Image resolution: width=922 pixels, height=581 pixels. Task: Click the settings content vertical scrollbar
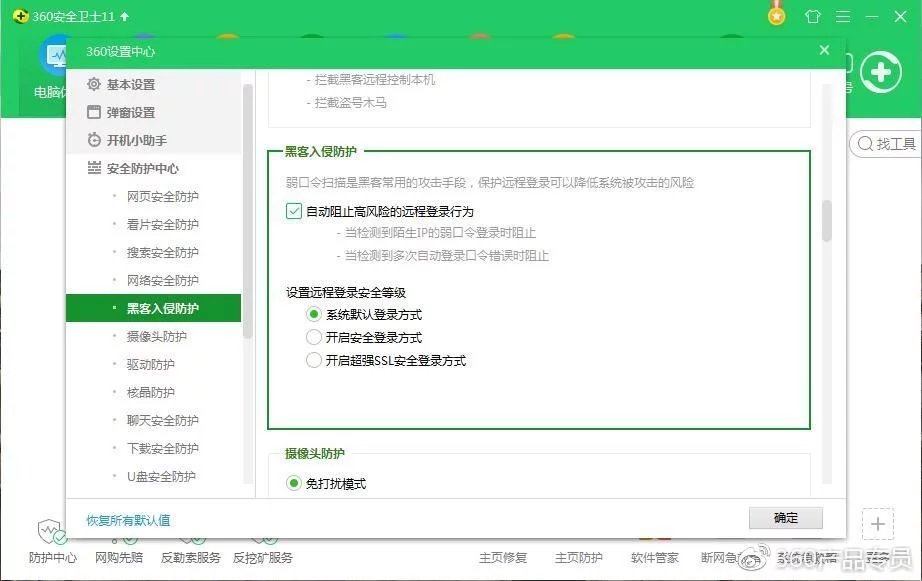826,220
